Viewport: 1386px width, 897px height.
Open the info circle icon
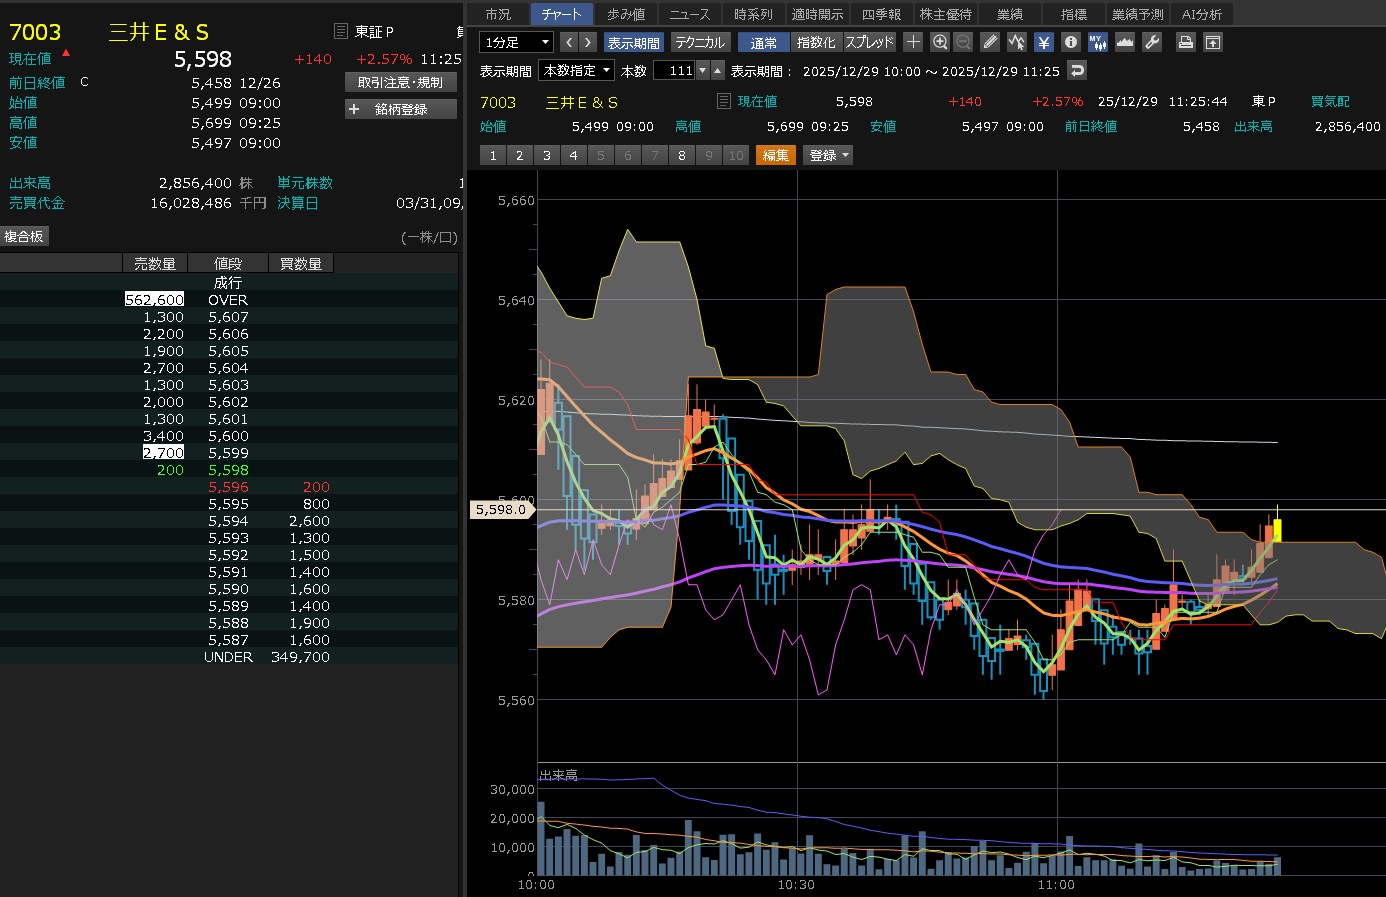pos(1071,42)
